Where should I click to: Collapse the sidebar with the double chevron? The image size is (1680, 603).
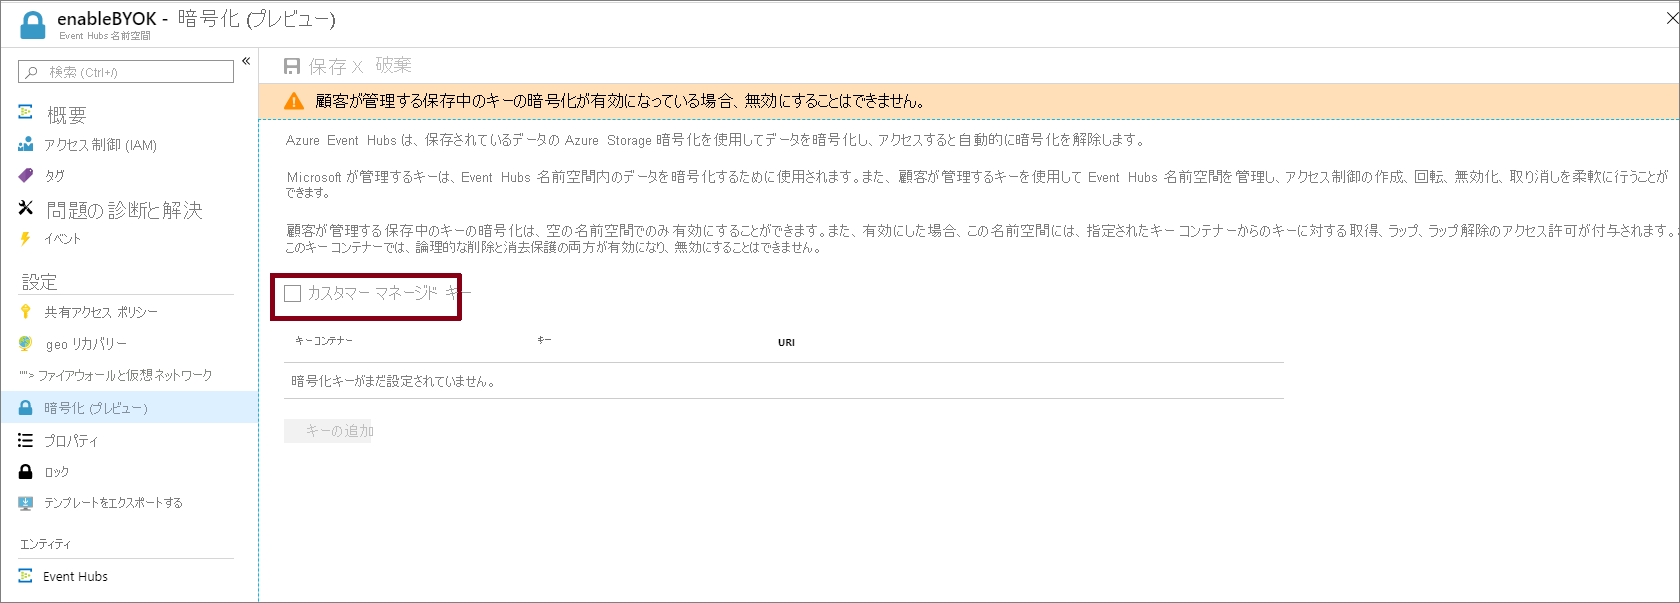point(246,62)
